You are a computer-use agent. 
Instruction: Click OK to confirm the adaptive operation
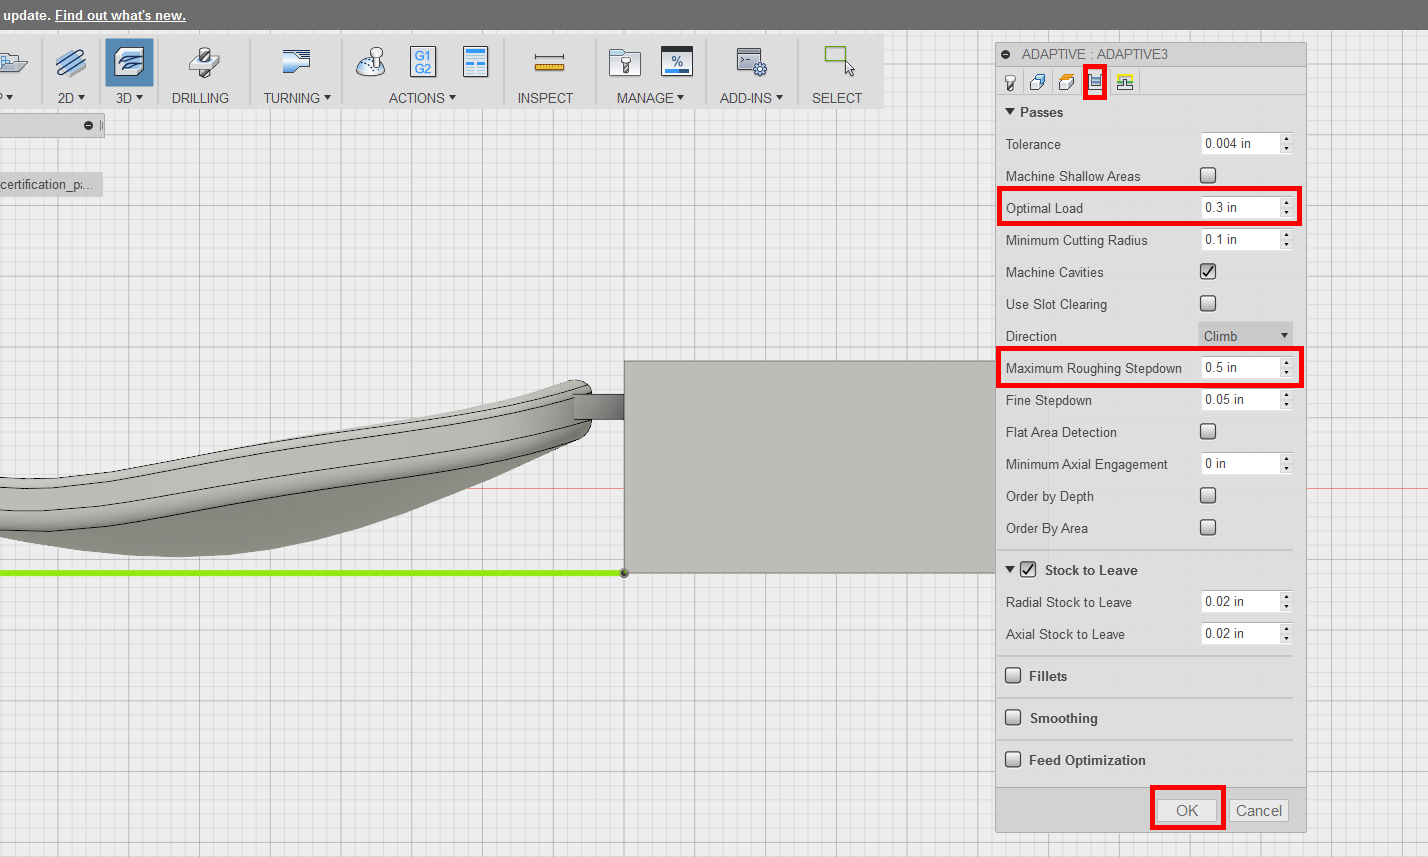click(1187, 810)
